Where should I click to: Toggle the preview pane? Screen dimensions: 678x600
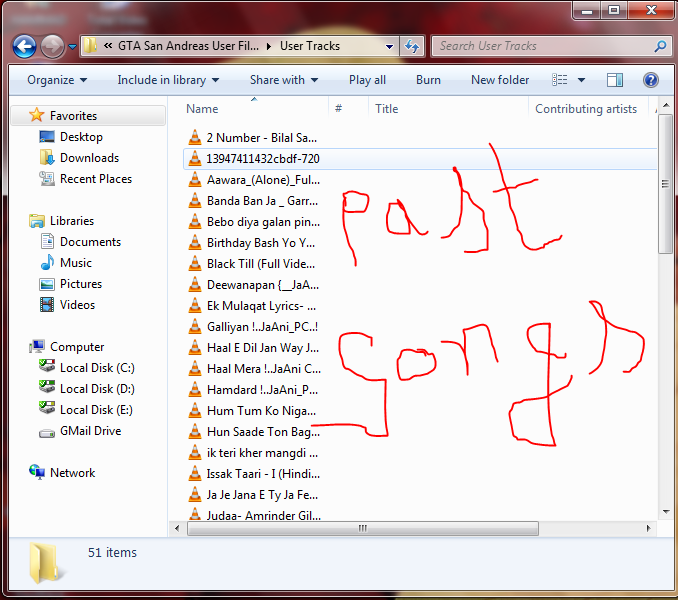(615, 80)
